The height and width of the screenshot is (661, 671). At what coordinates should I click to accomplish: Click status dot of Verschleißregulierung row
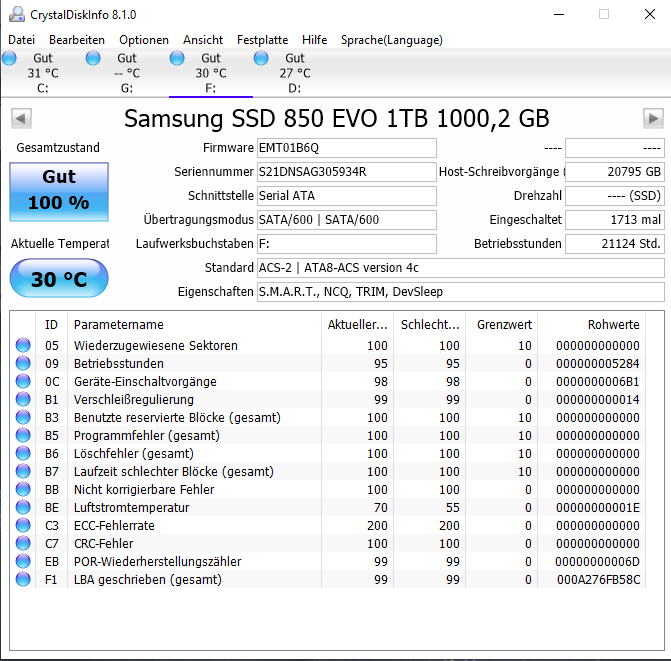point(23,399)
